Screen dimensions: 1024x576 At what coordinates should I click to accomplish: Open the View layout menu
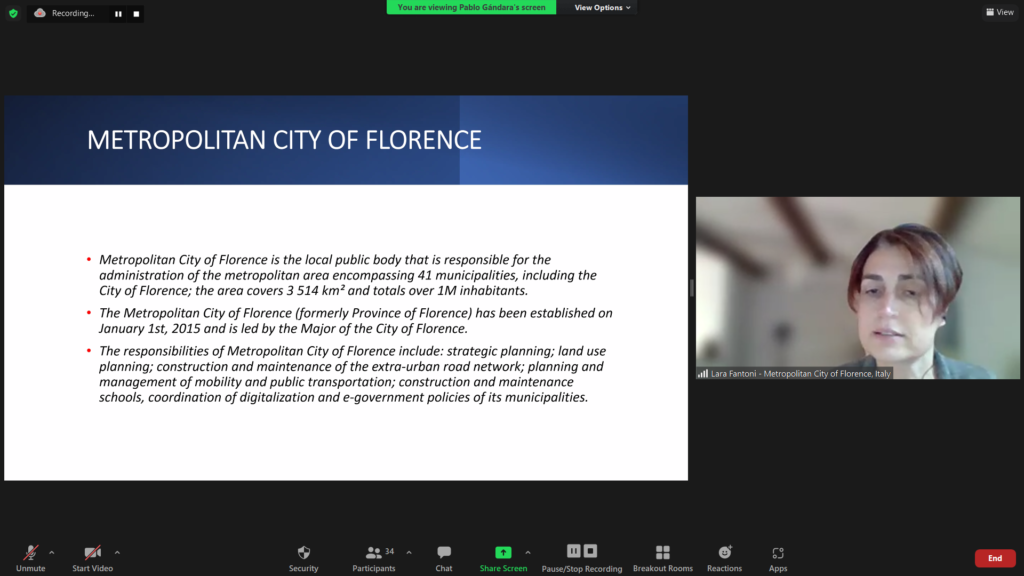click(999, 12)
